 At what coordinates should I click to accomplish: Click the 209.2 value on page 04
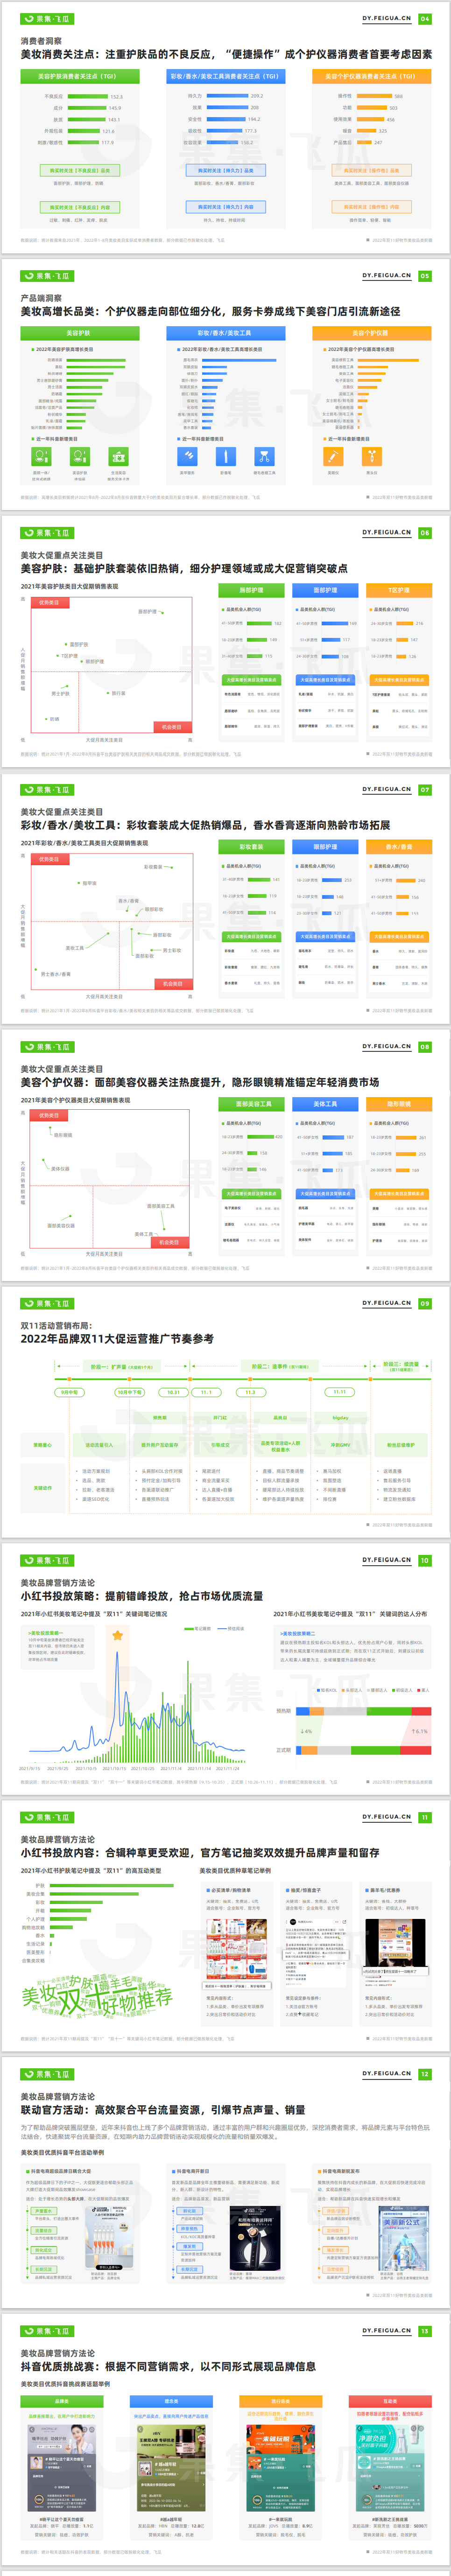(x=257, y=96)
